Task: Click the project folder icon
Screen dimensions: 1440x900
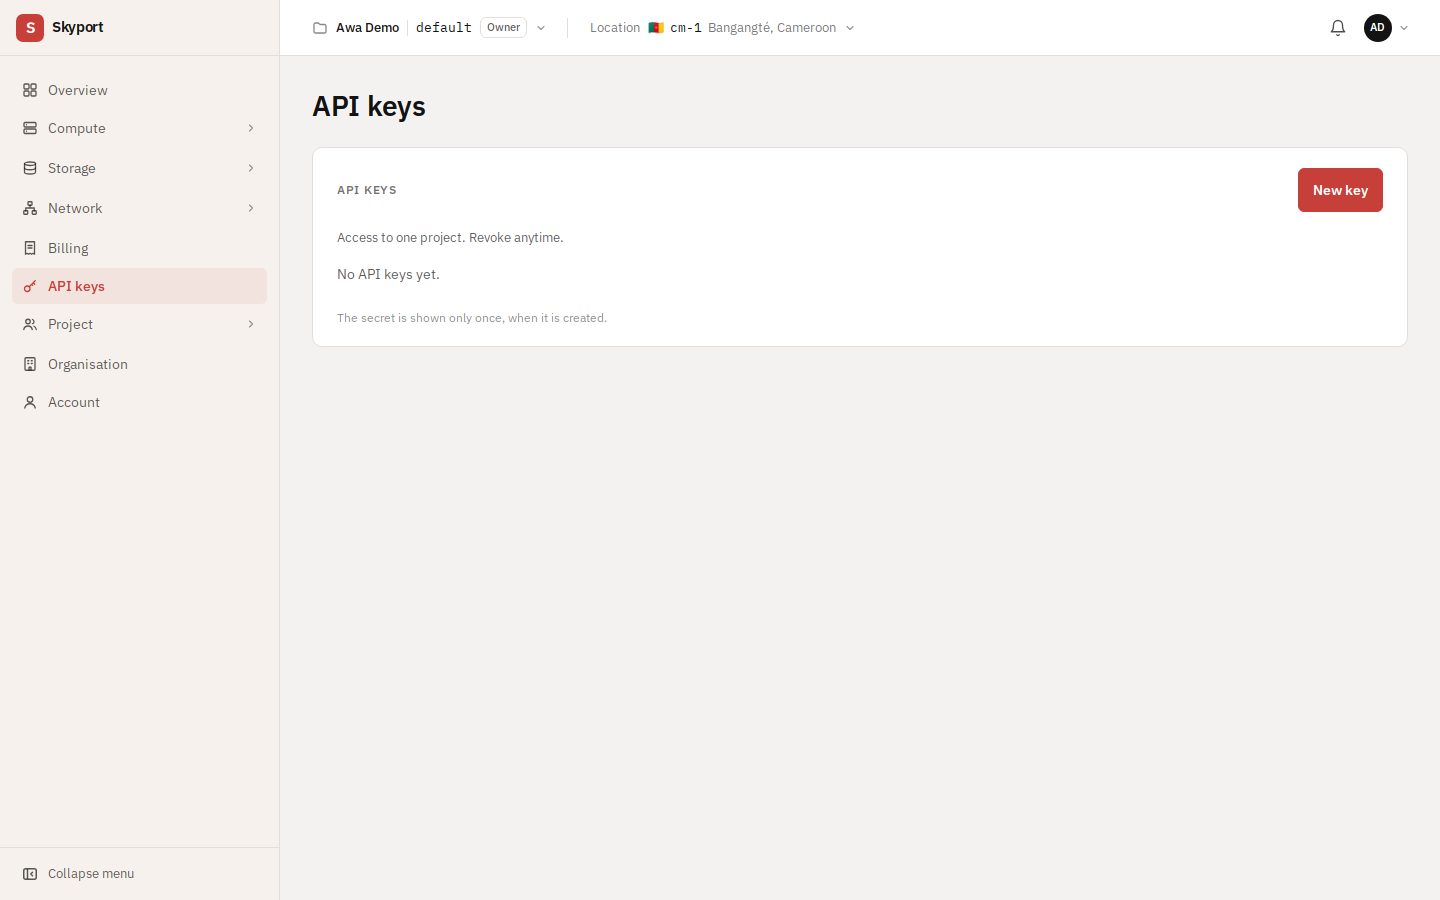Action: point(320,28)
